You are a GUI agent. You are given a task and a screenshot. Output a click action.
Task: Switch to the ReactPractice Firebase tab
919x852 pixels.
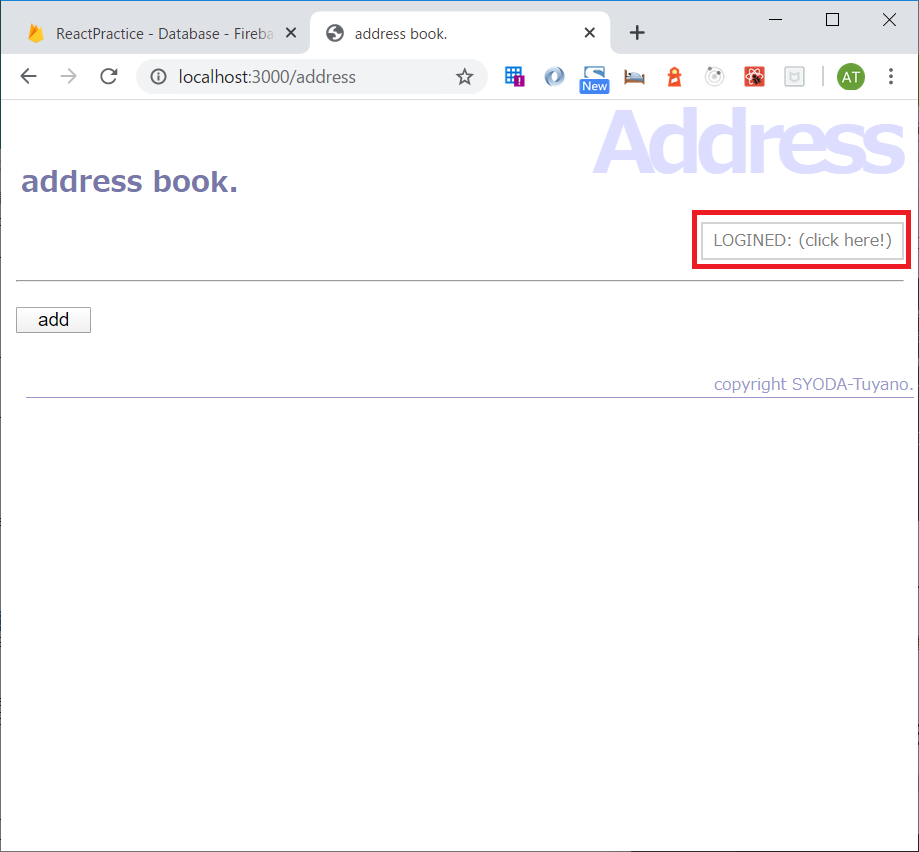point(155,33)
